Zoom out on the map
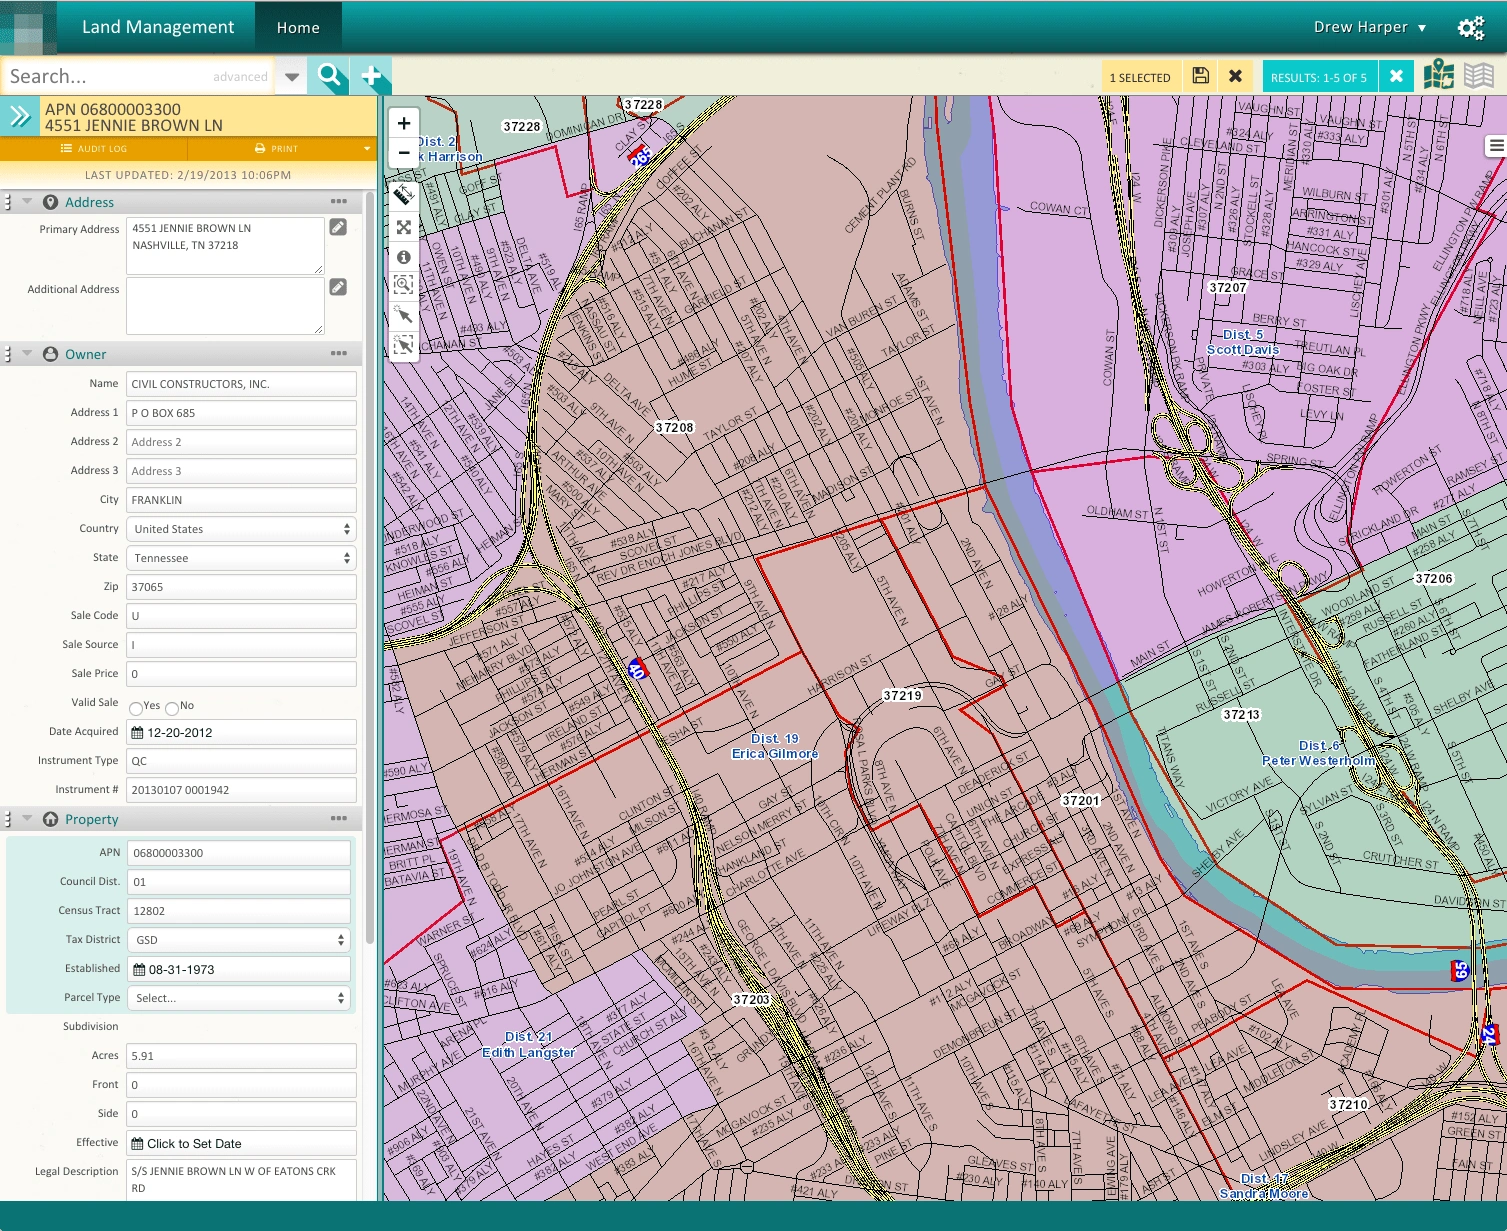1507x1231 pixels. (x=404, y=153)
